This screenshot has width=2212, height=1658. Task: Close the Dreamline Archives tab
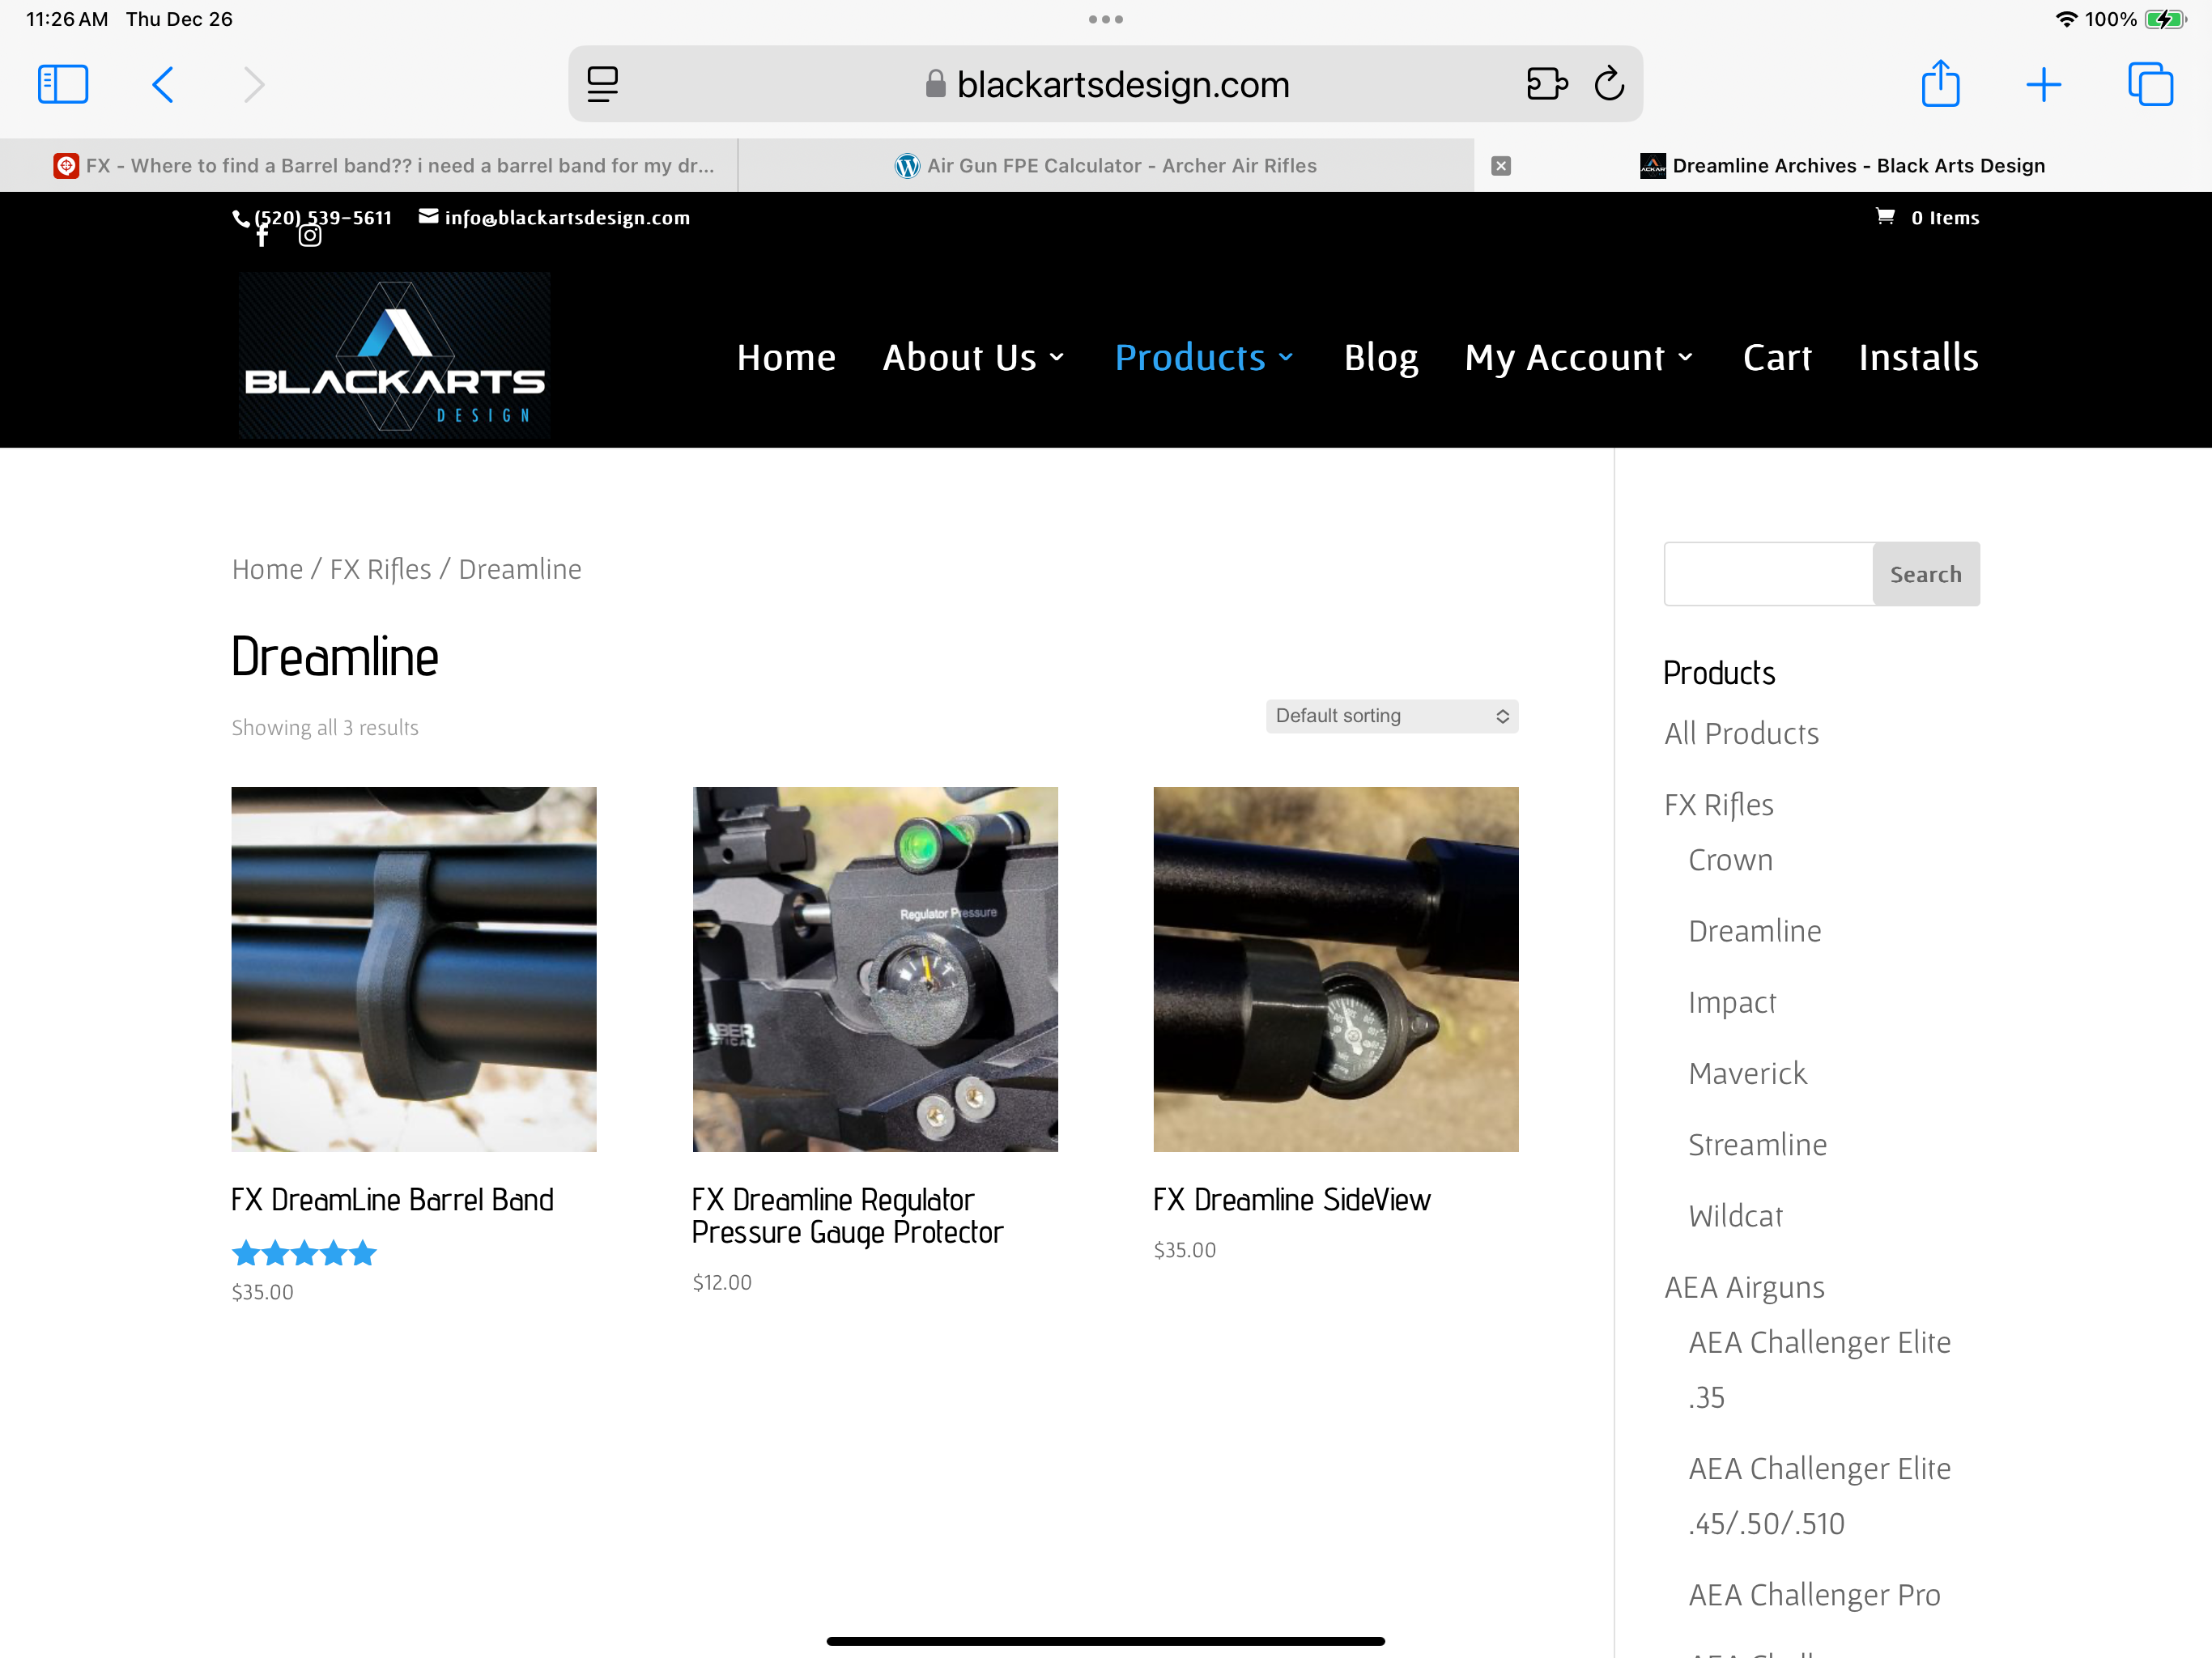point(1500,166)
